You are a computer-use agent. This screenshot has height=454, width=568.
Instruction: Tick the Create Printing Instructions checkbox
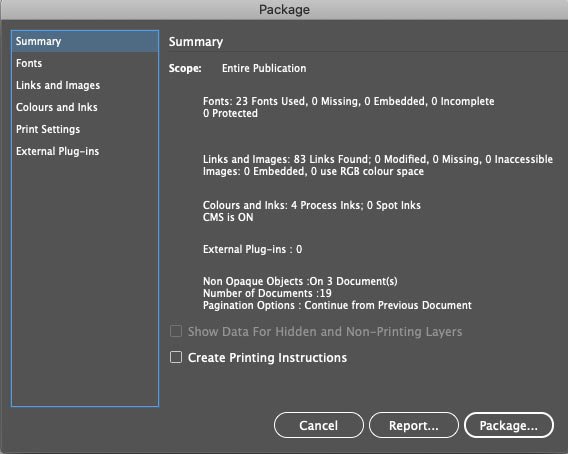click(176, 357)
